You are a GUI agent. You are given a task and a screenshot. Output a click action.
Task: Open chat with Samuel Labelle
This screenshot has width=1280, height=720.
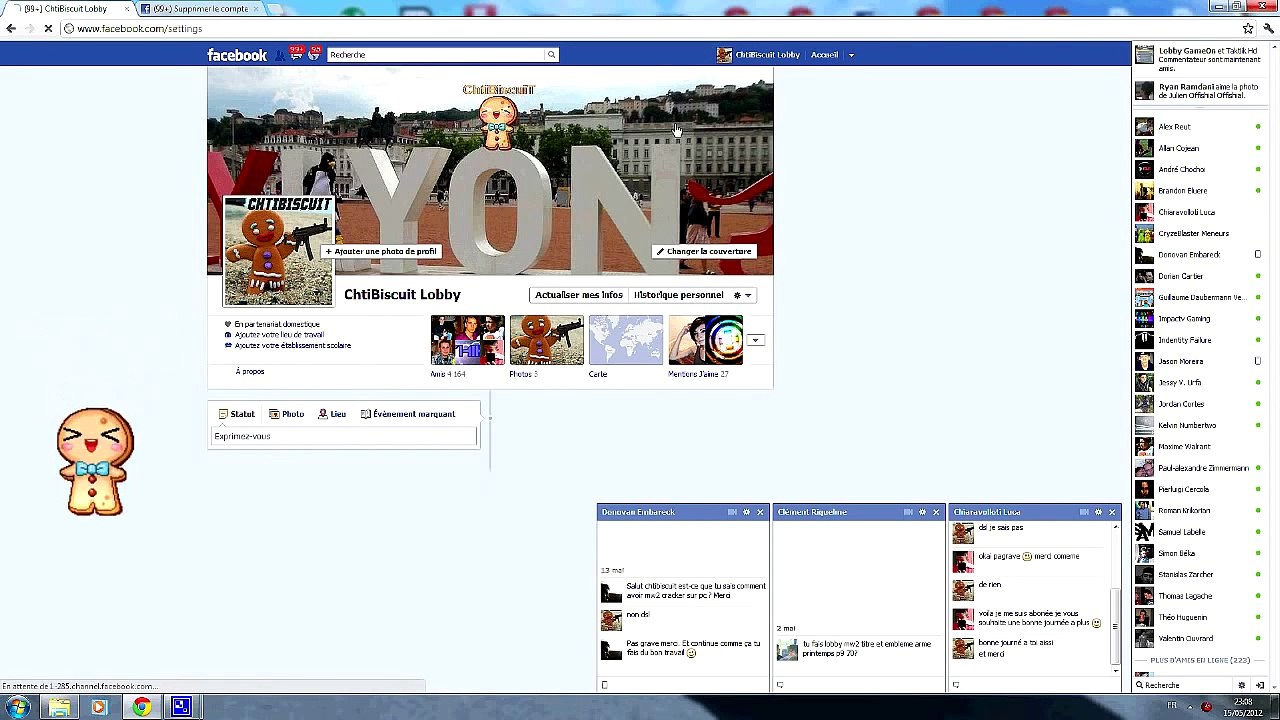coord(1198,532)
